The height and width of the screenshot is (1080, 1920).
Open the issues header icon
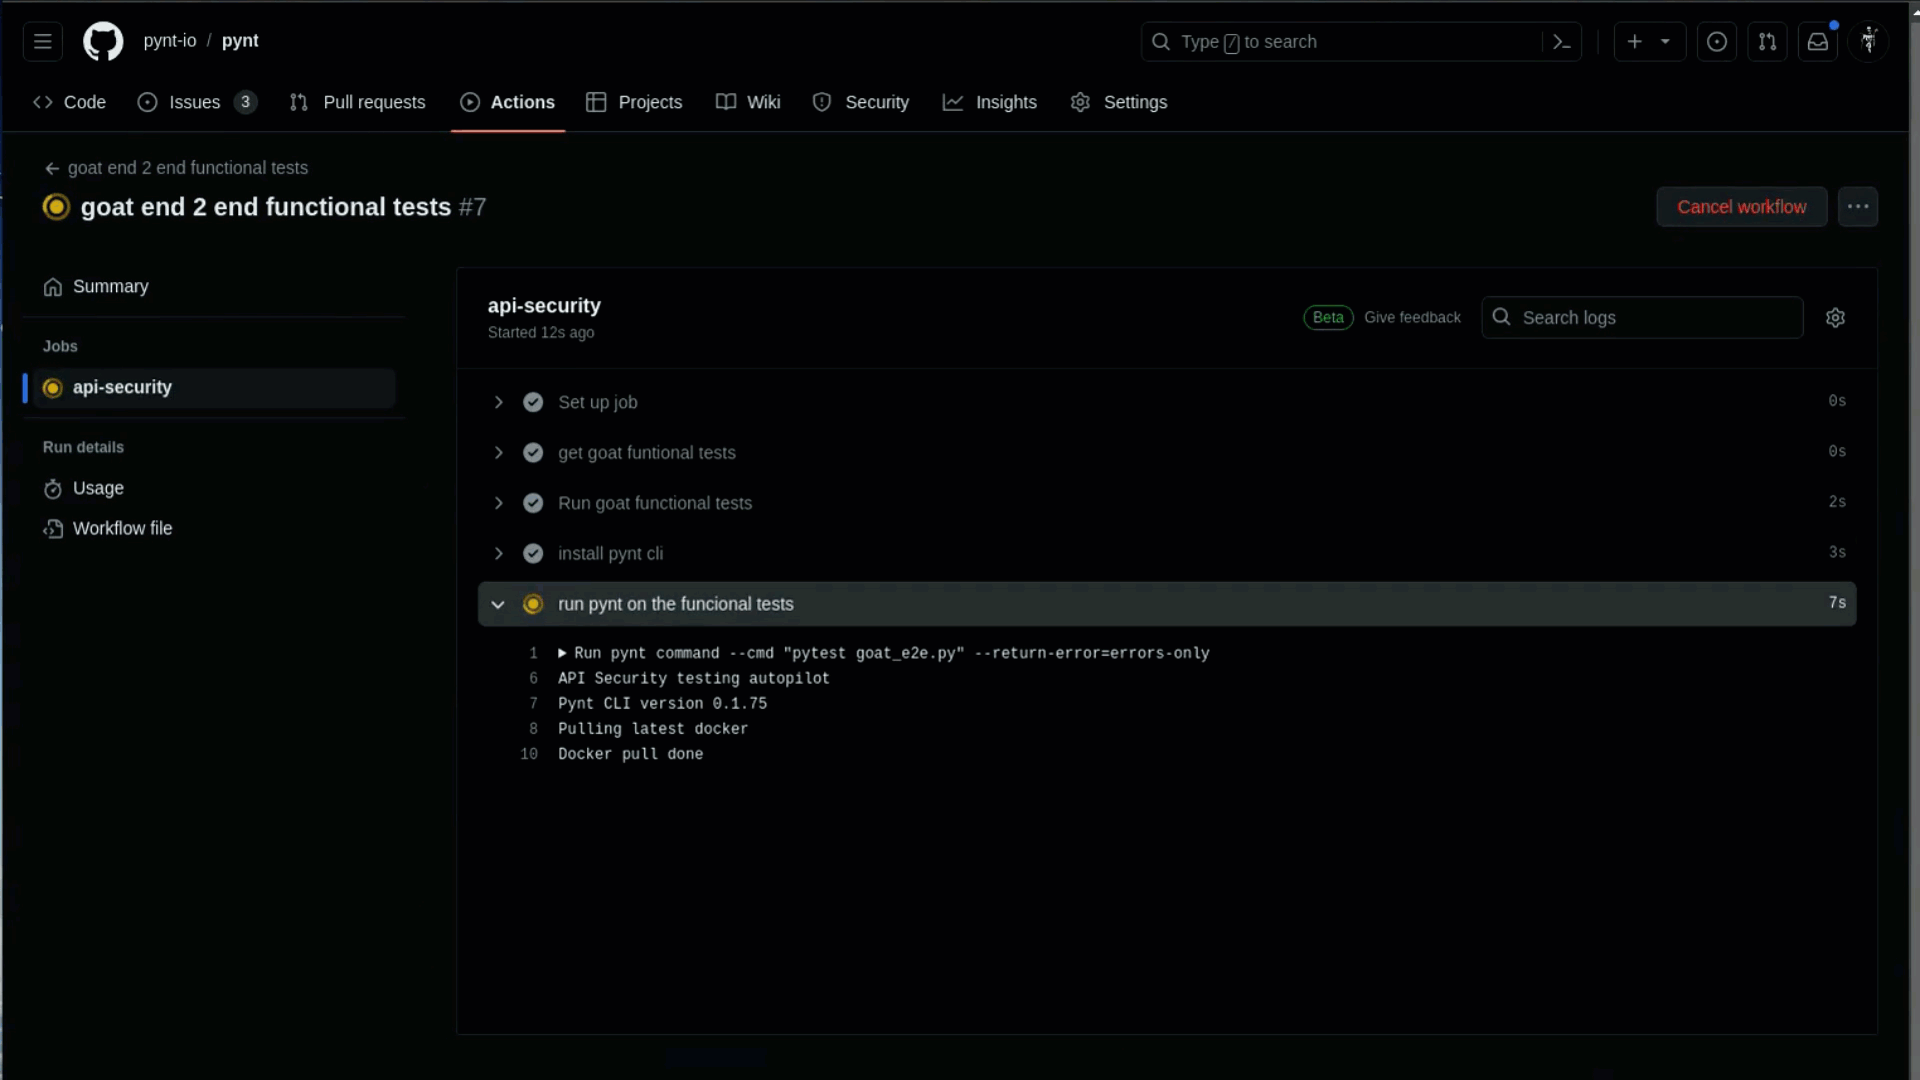click(1716, 42)
